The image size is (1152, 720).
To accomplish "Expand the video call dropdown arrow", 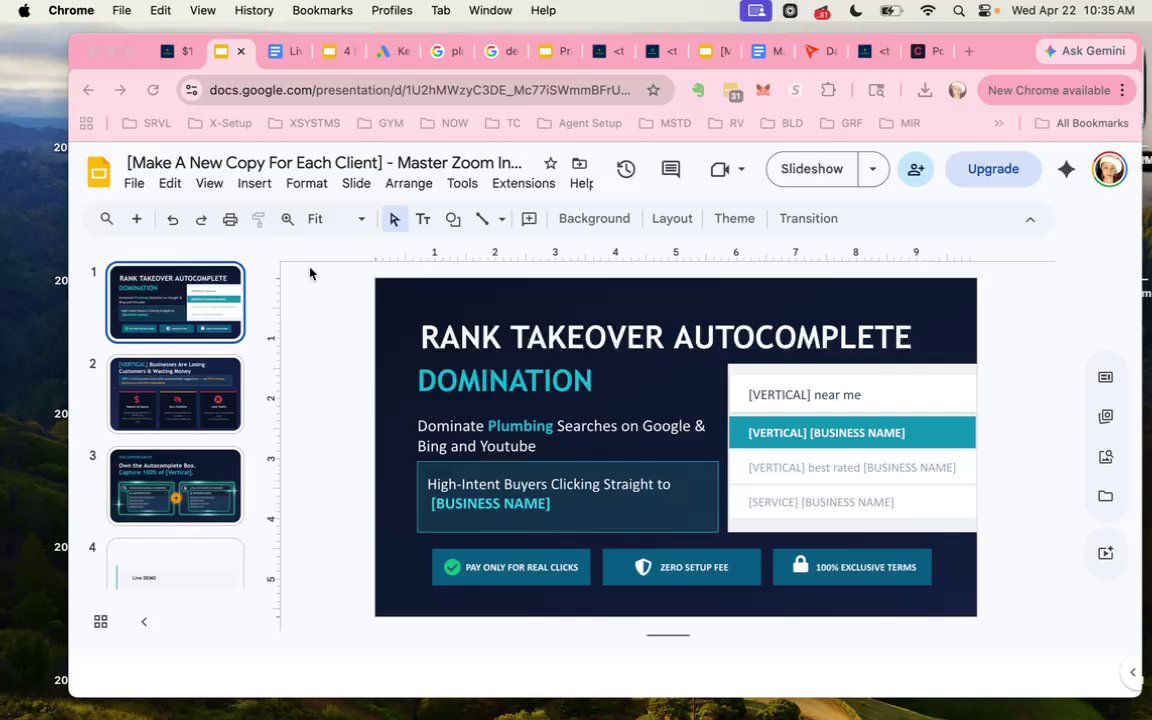I will (x=741, y=169).
